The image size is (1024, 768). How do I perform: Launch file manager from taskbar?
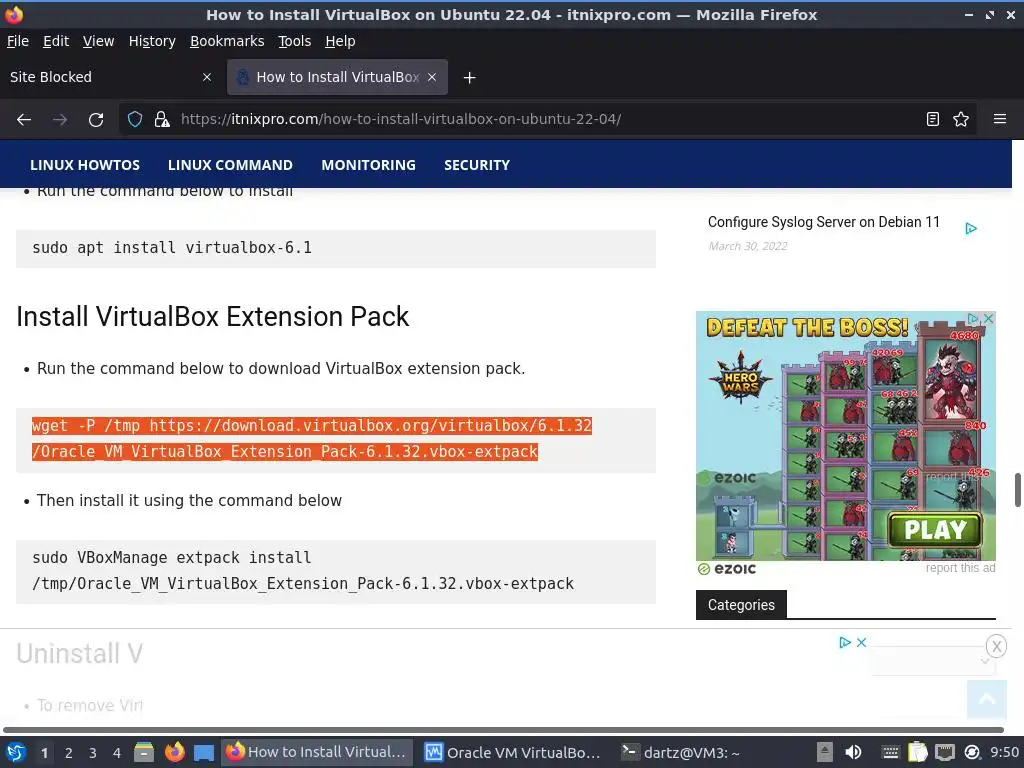tap(144, 753)
